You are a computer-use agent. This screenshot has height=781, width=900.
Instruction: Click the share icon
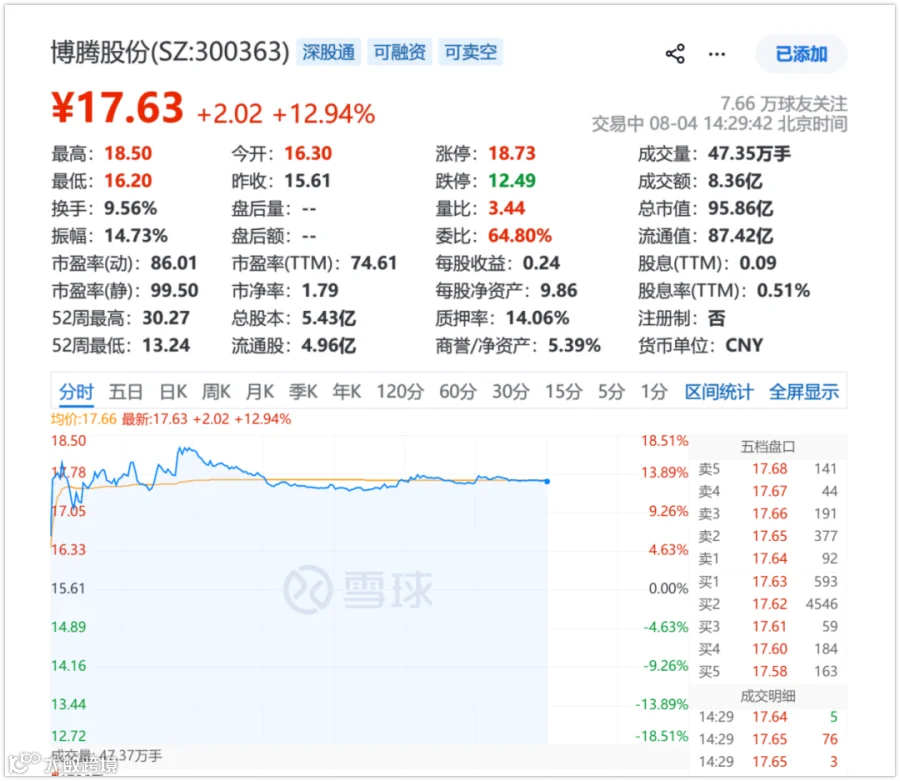pyautogui.click(x=675, y=54)
